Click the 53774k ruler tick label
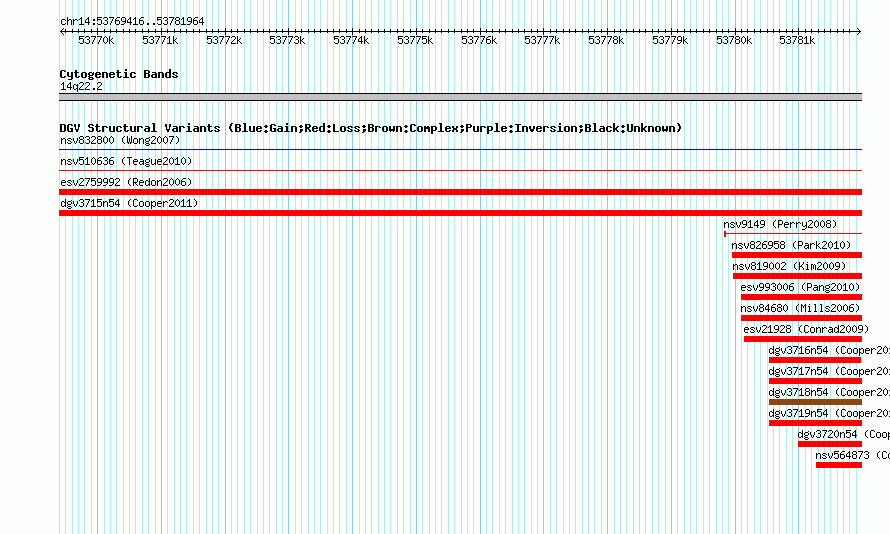Image resolution: width=890 pixels, height=534 pixels. 351,40
